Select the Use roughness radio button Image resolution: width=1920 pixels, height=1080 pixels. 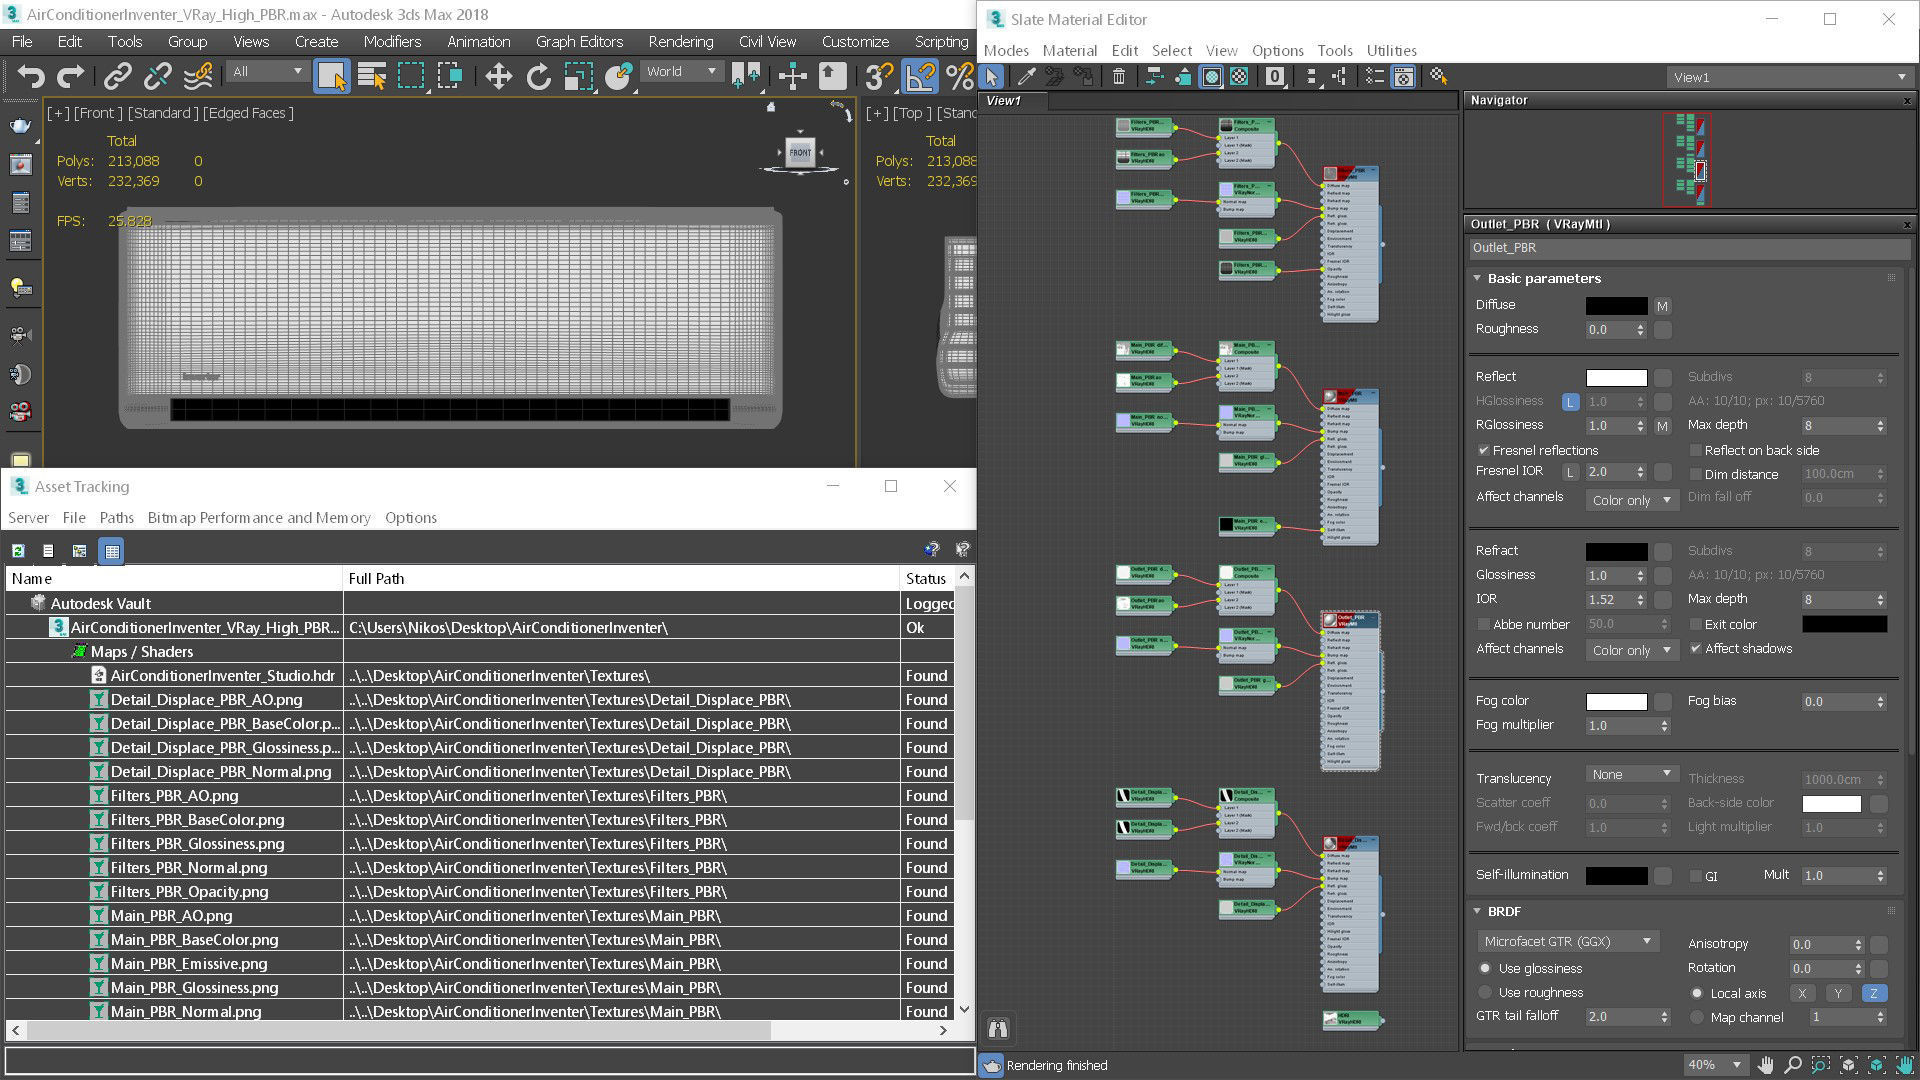tap(1485, 992)
